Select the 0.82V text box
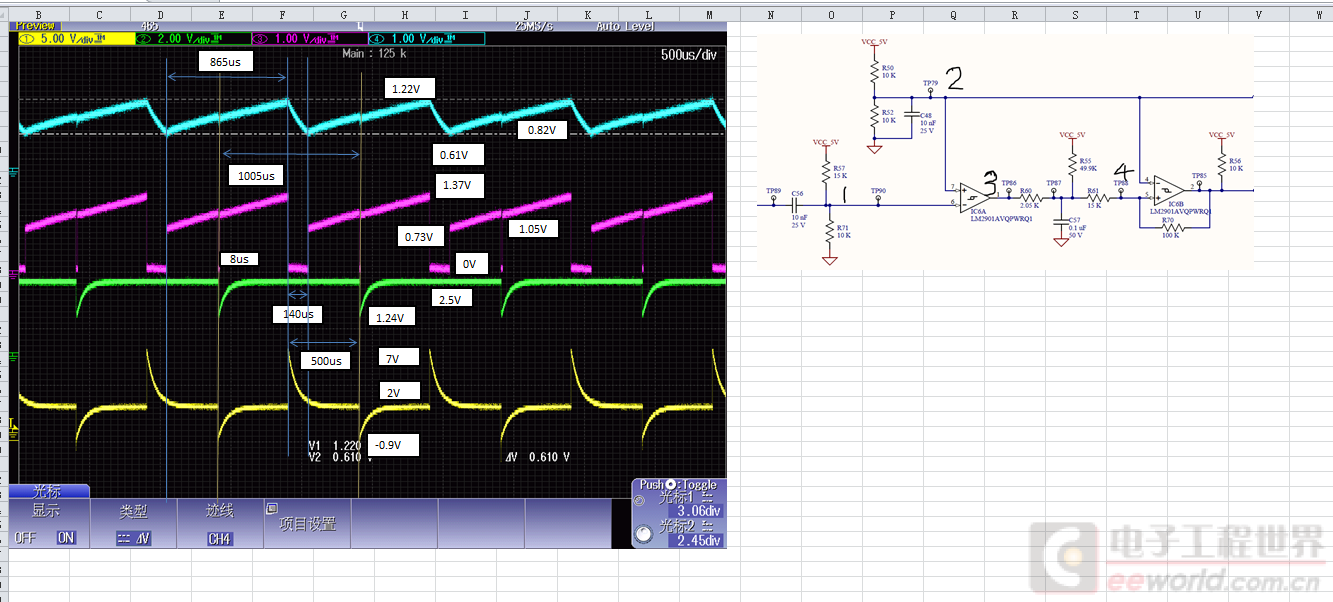 (544, 130)
